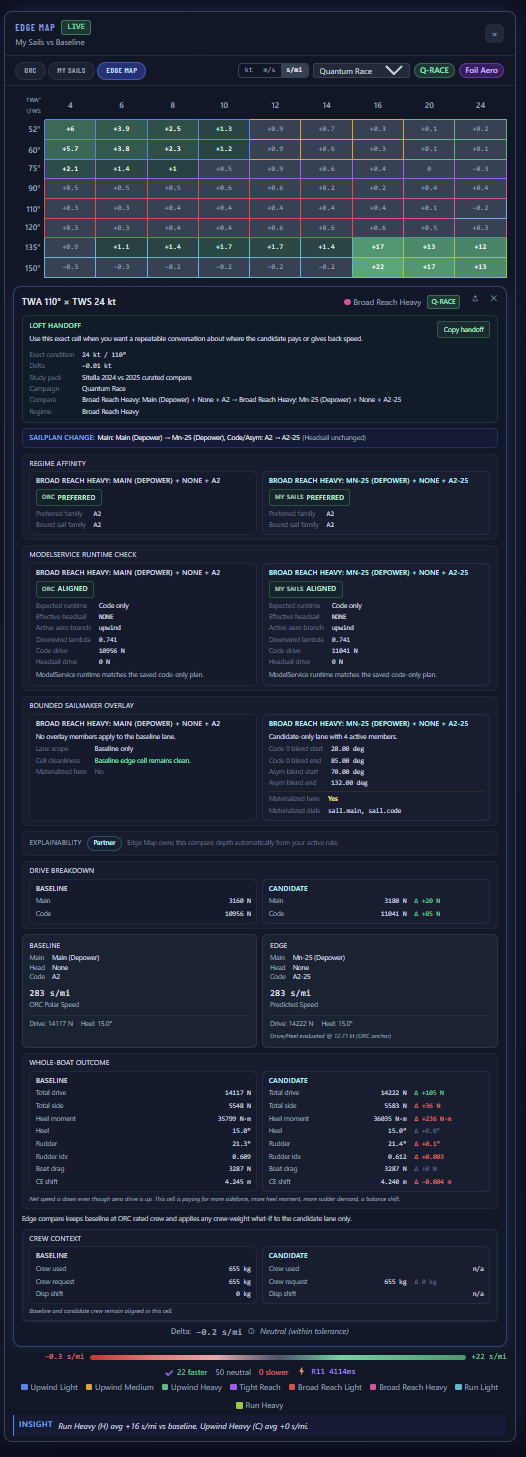Set units to m/s
Screen dimensions: 526x1457
269,70
